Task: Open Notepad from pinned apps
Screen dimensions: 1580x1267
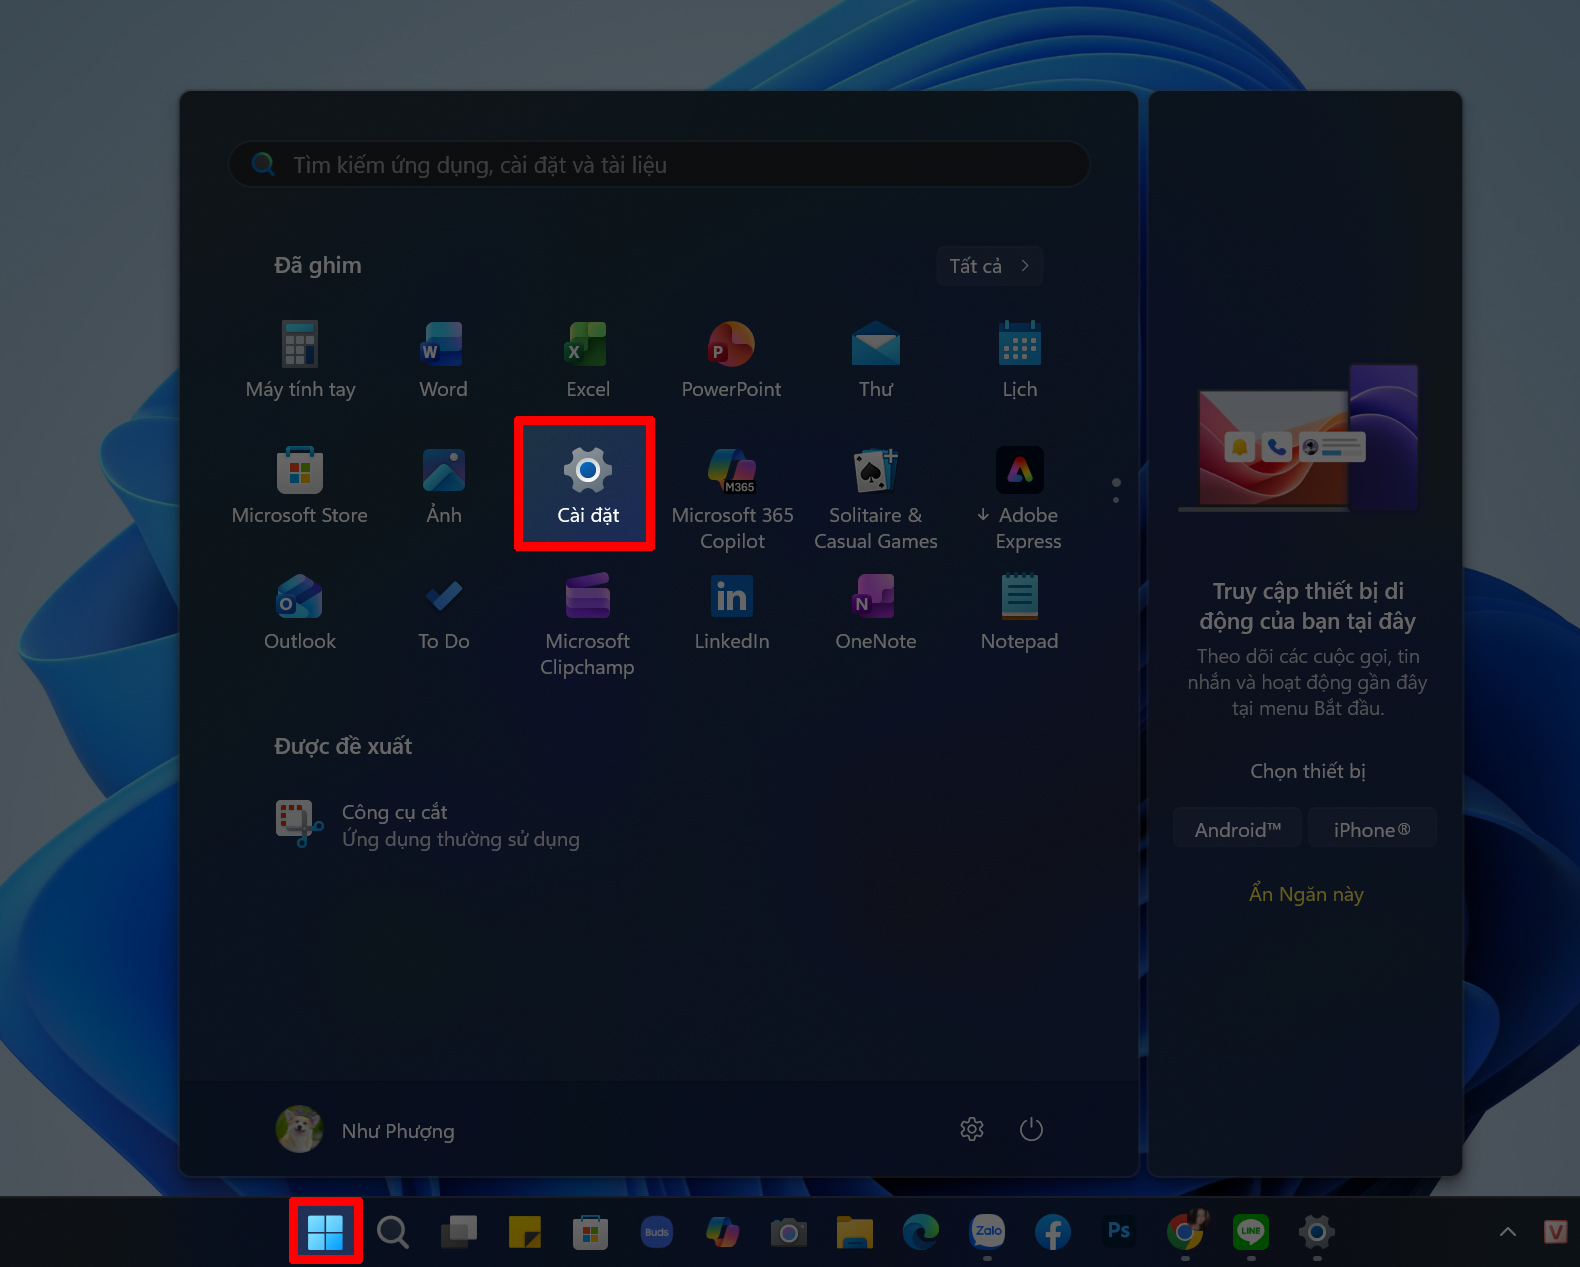Action: (1019, 611)
